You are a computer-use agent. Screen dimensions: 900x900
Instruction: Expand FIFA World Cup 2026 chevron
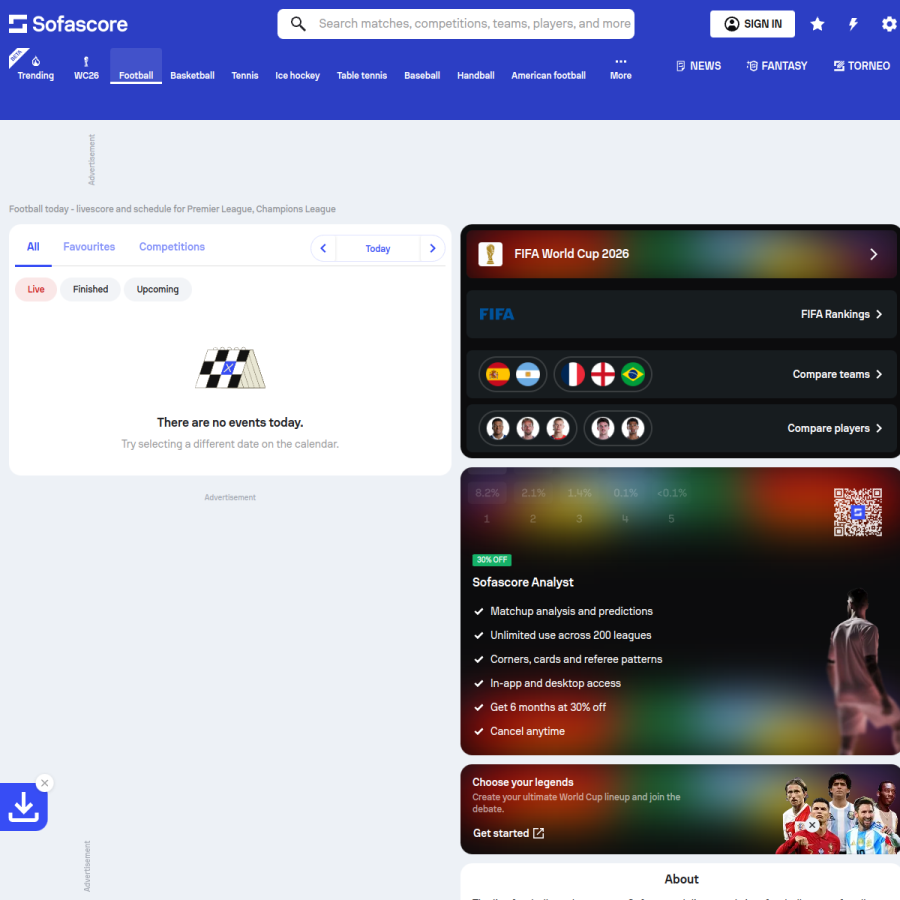pos(873,254)
